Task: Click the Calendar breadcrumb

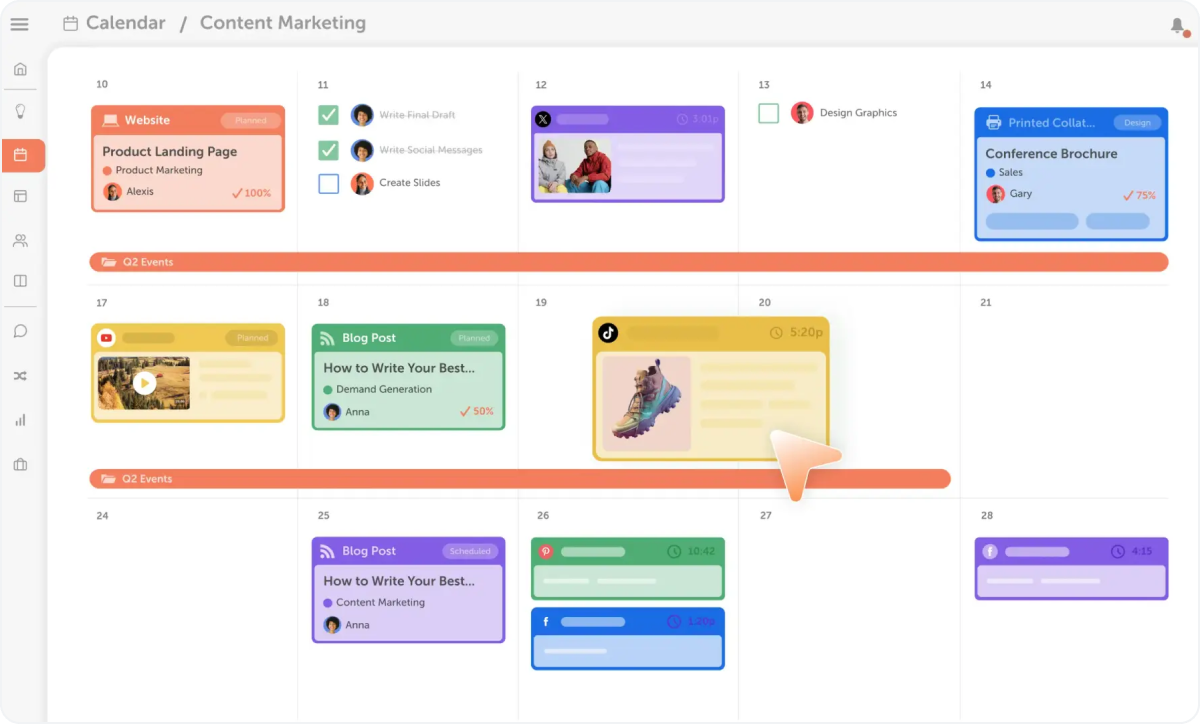Action: tap(125, 23)
